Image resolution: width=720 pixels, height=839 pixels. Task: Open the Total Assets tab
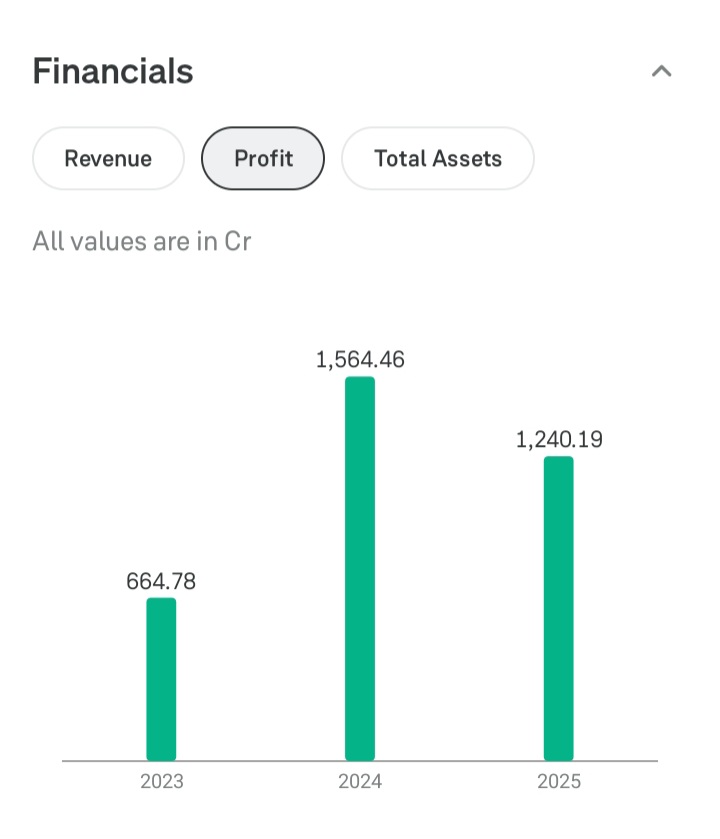tap(437, 158)
